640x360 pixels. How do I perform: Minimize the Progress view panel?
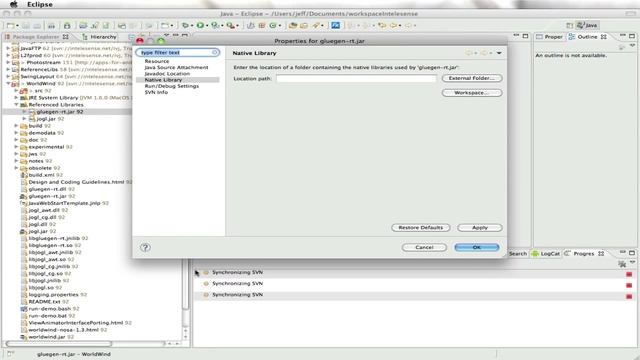pos(622,253)
